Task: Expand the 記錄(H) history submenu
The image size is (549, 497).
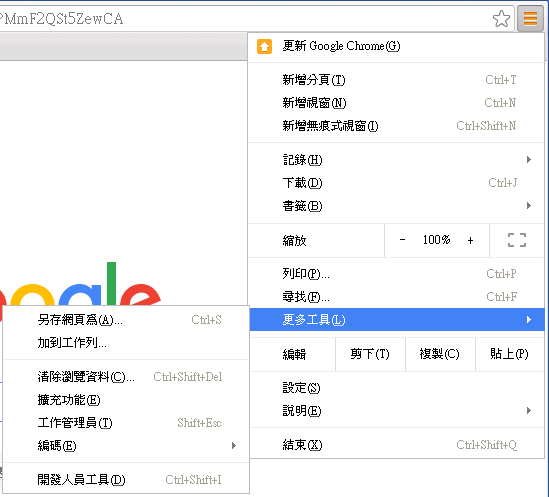Action: (x=396, y=160)
